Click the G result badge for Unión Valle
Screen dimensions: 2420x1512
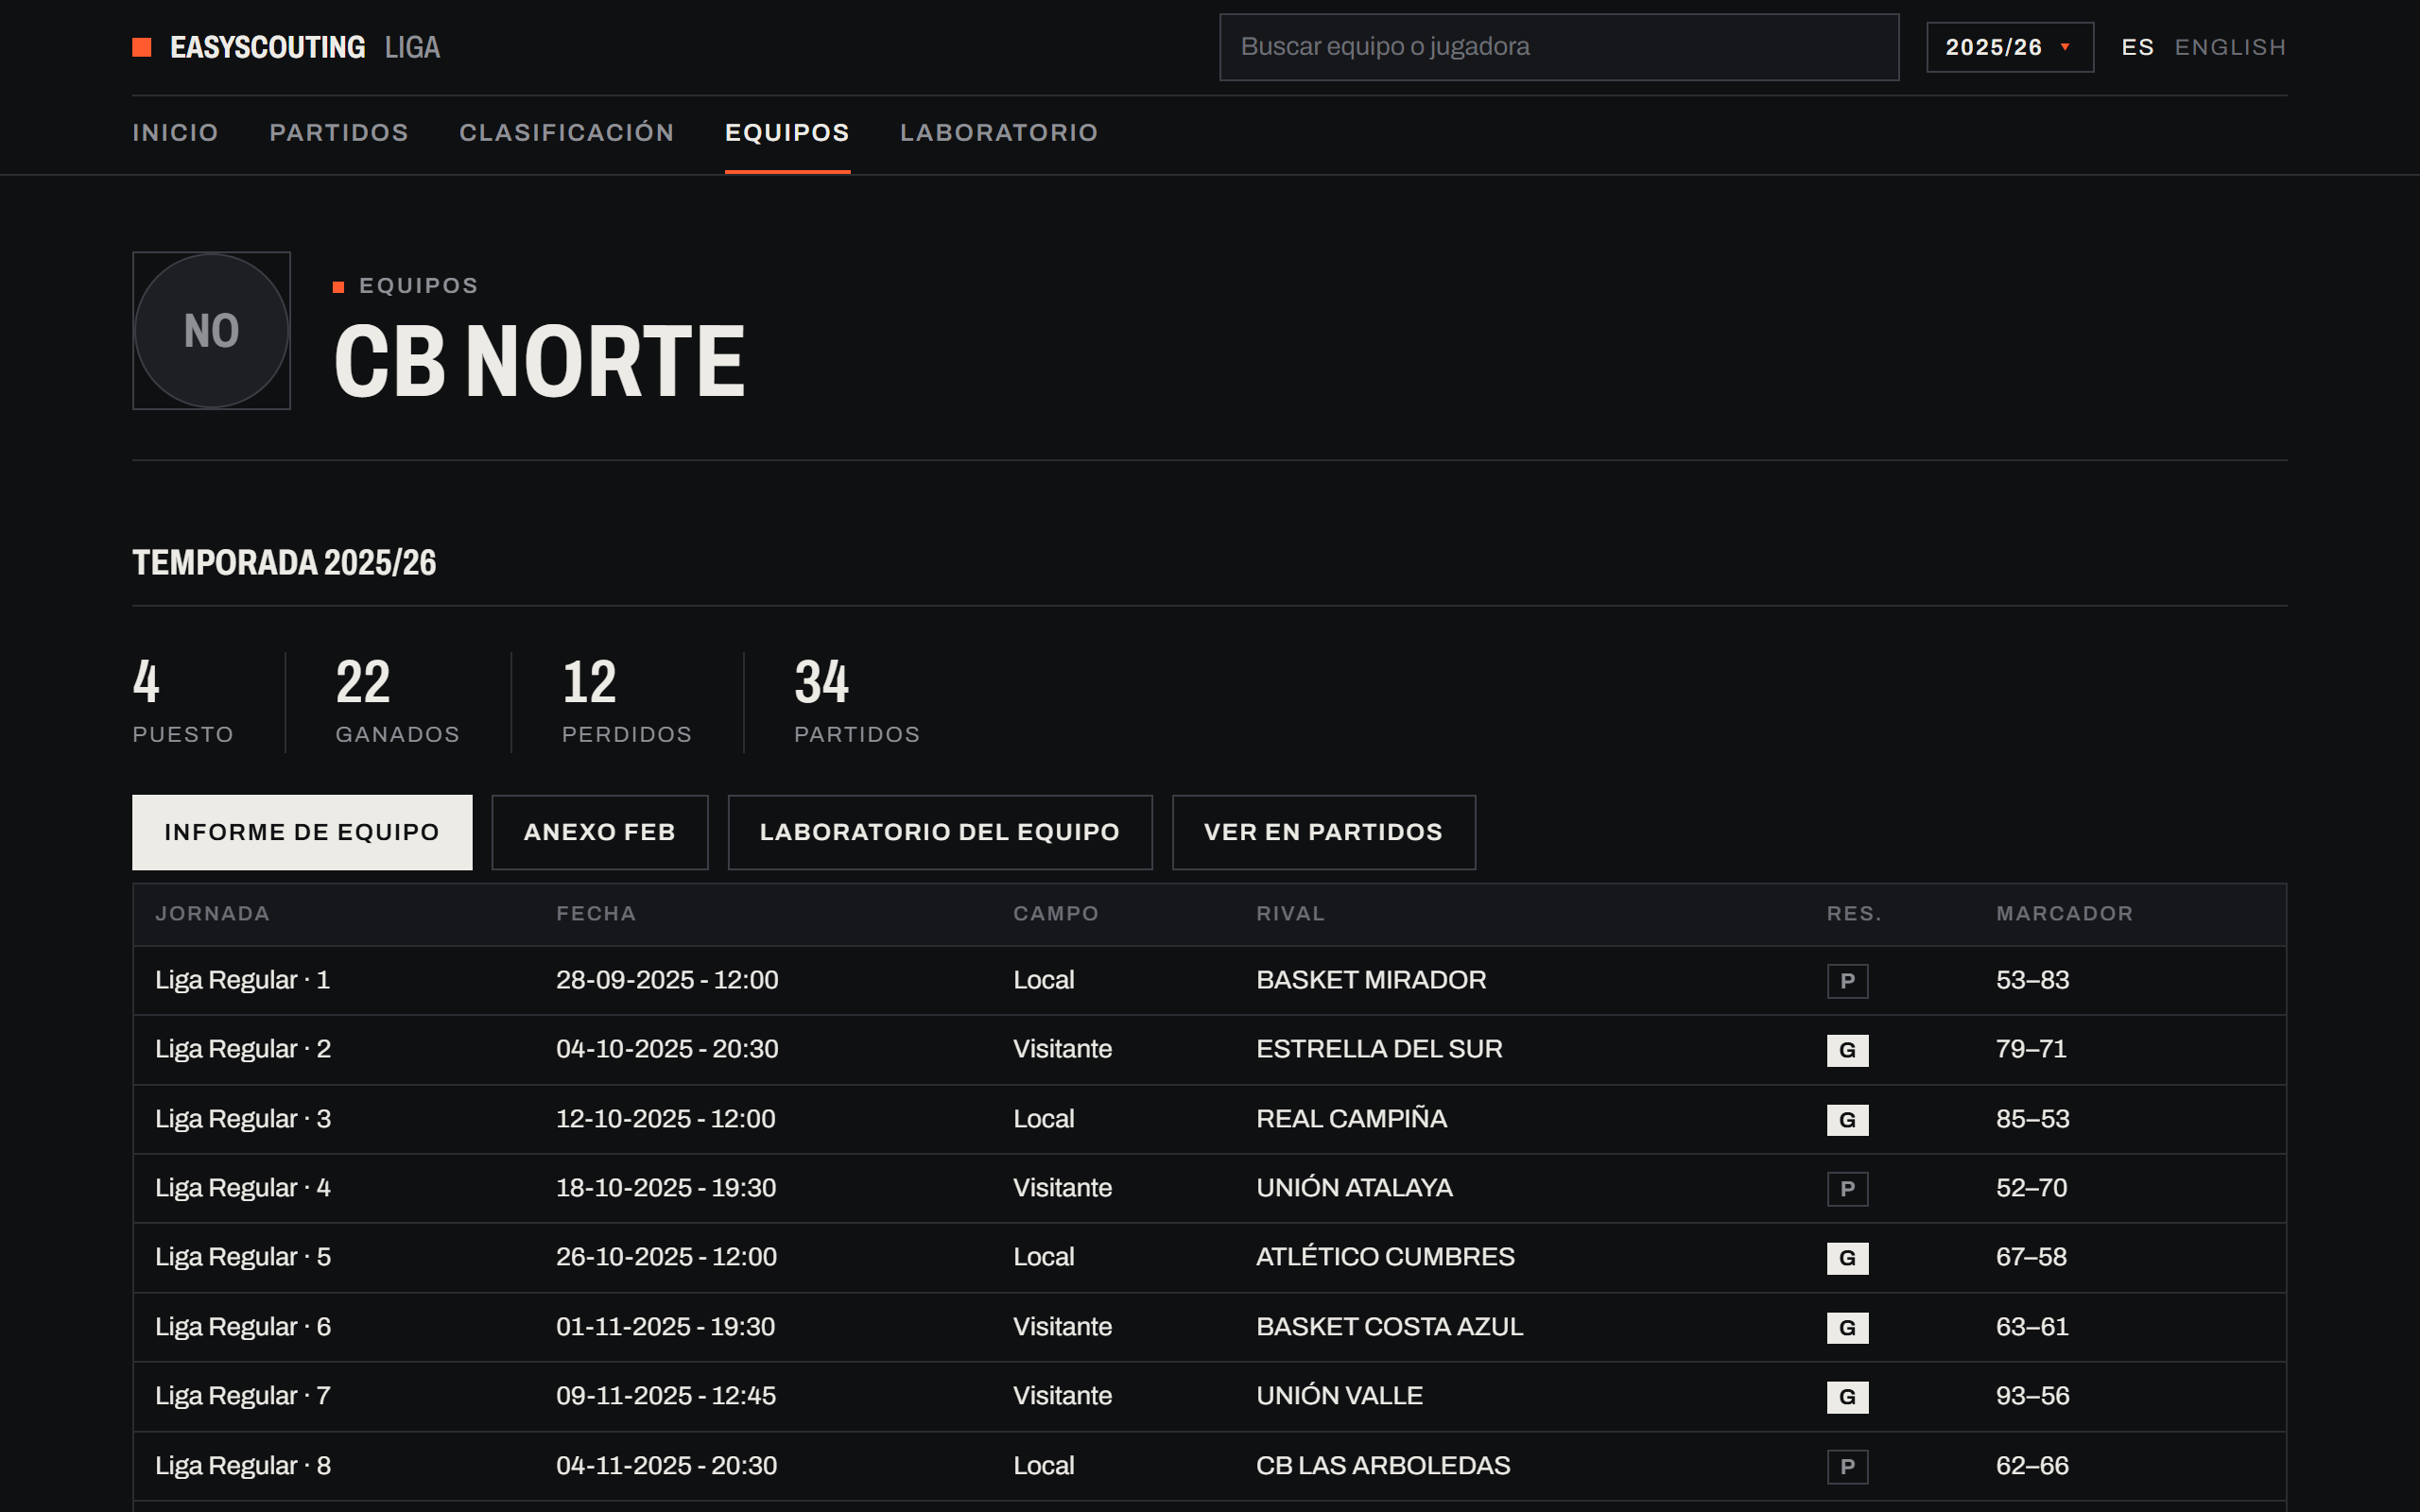(x=1847, y=1397)
